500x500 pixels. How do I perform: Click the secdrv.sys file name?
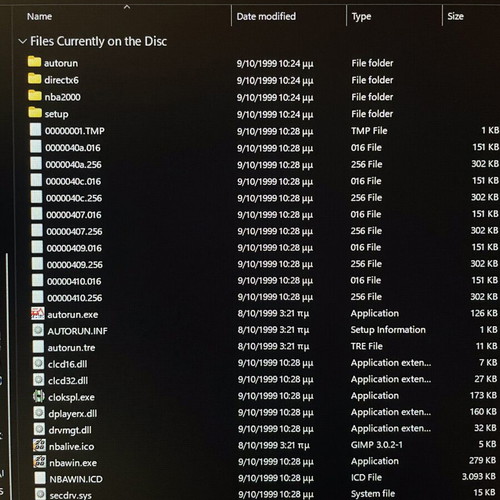(x=70, y=495)
